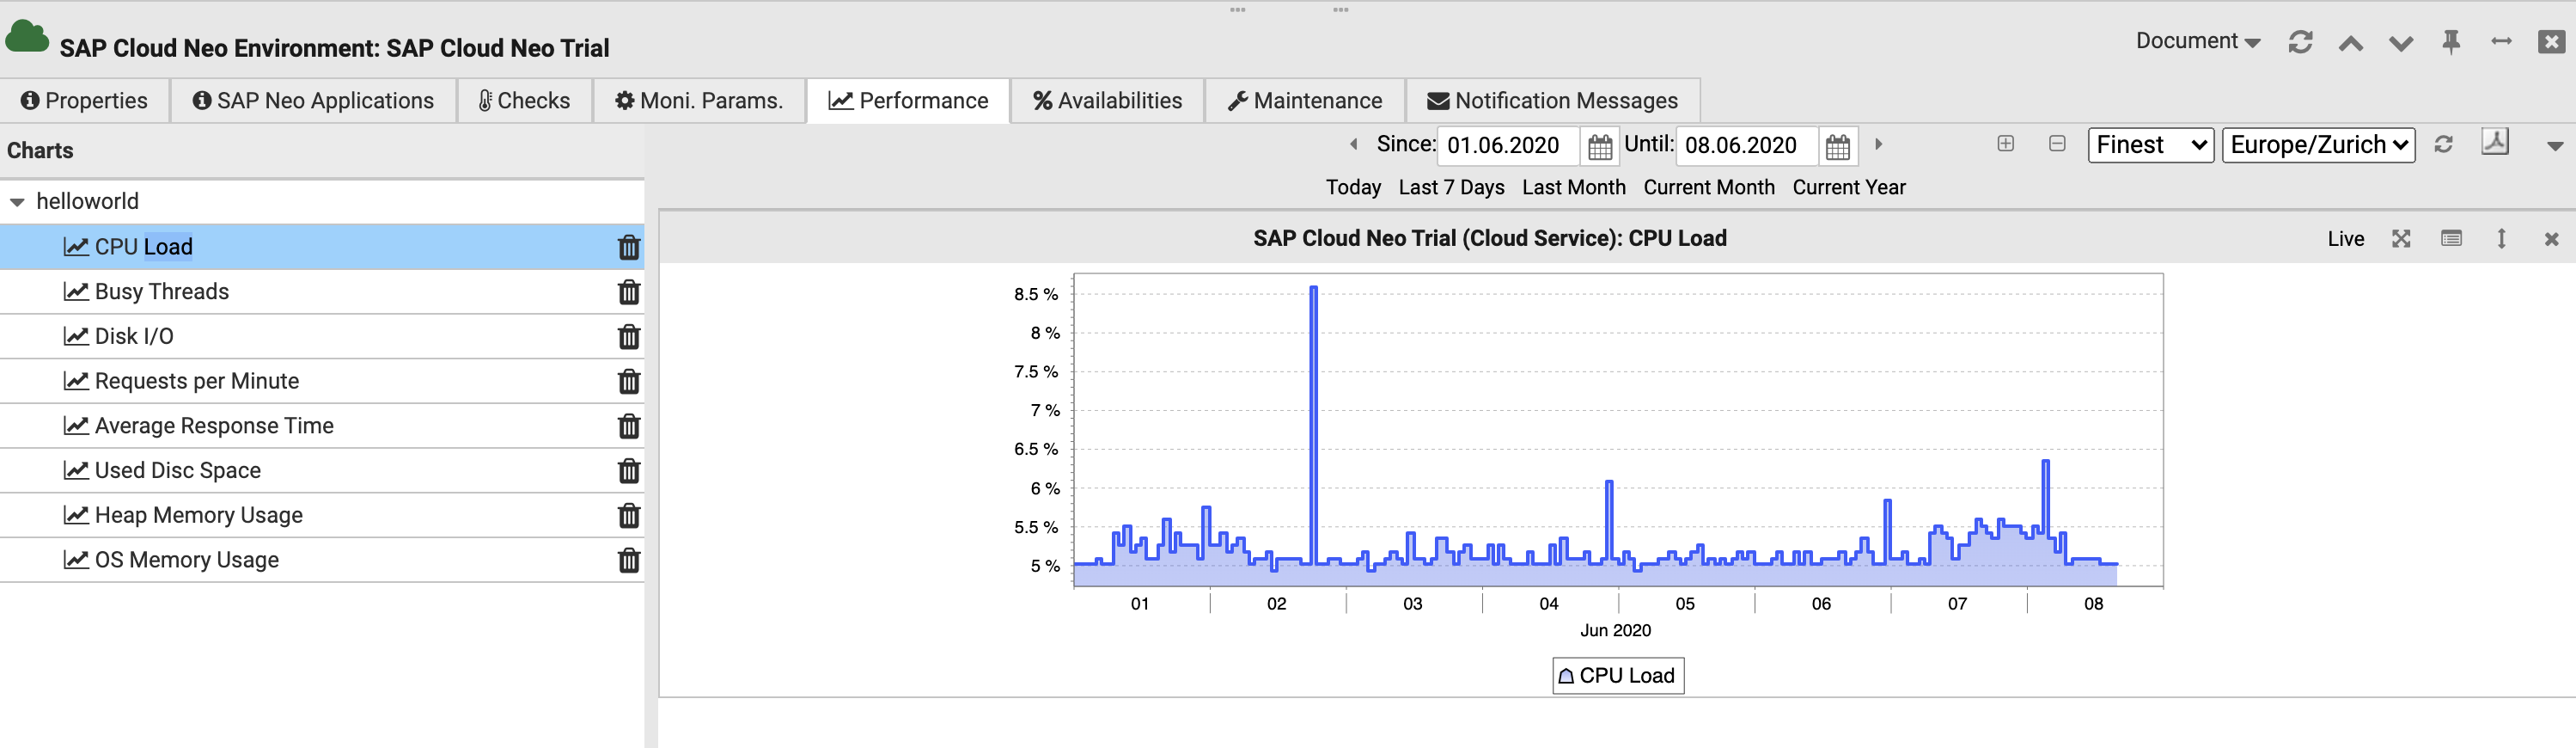Screen dimensions: 2576x748
Task: Select Current Month range
Action: tap(1709, 188)
